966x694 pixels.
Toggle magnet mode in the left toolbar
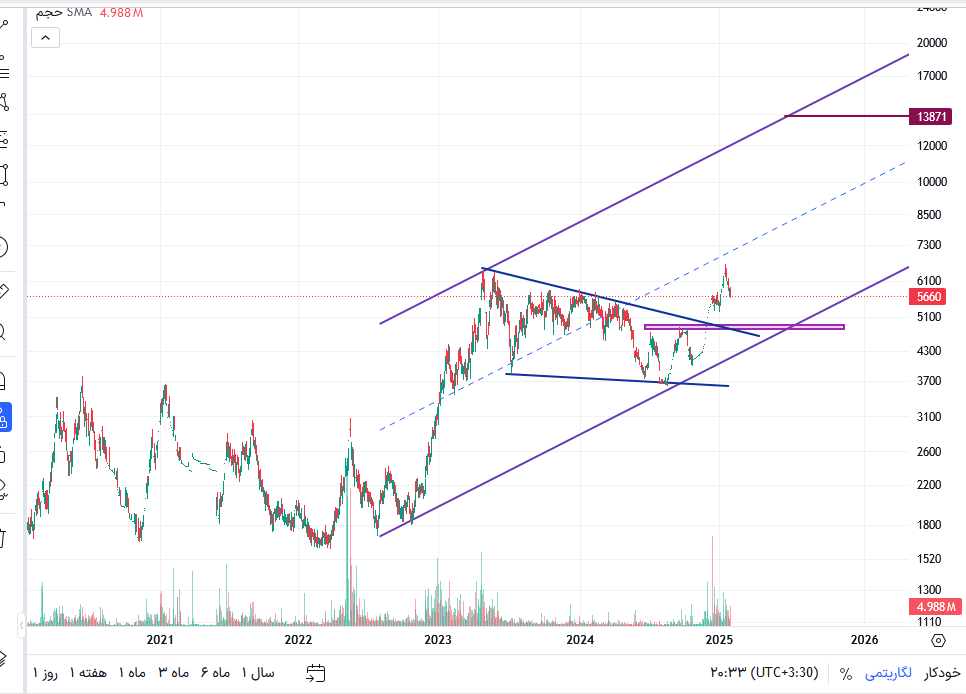(3, 381)
